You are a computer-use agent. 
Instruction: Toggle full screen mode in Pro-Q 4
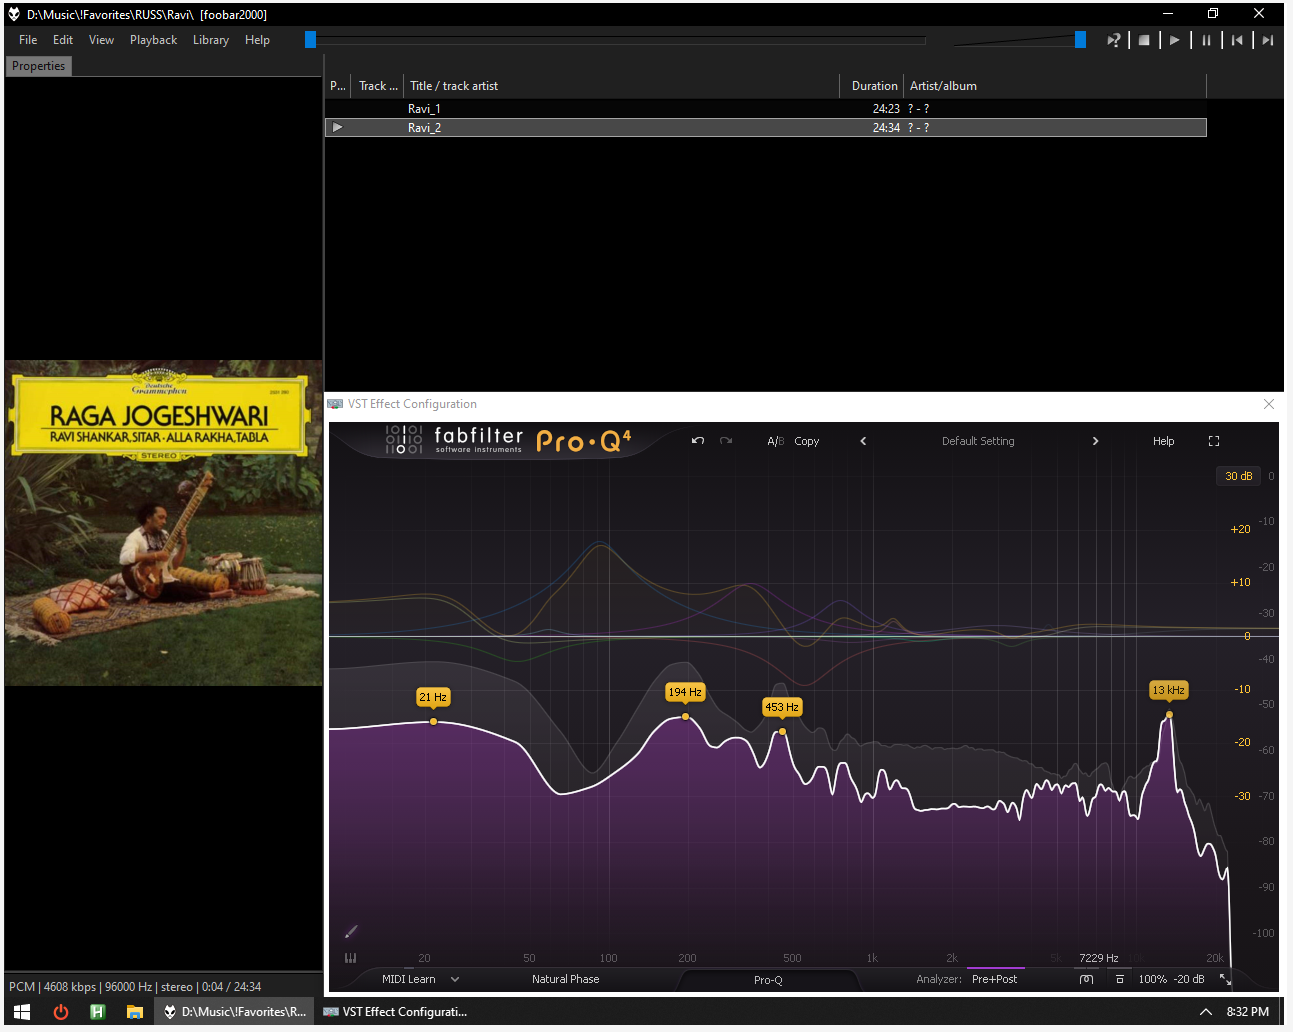(1214, 441)
